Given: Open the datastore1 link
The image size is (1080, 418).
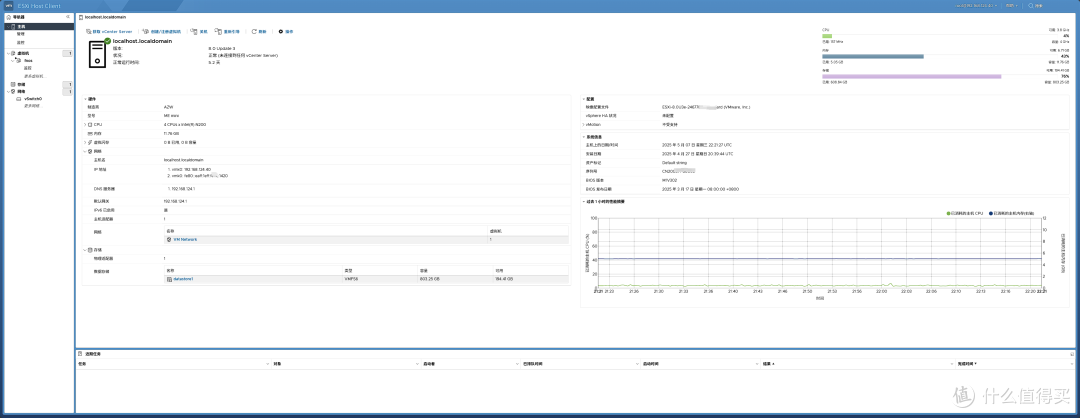Looking at the screenshot, I should [183, 279].
